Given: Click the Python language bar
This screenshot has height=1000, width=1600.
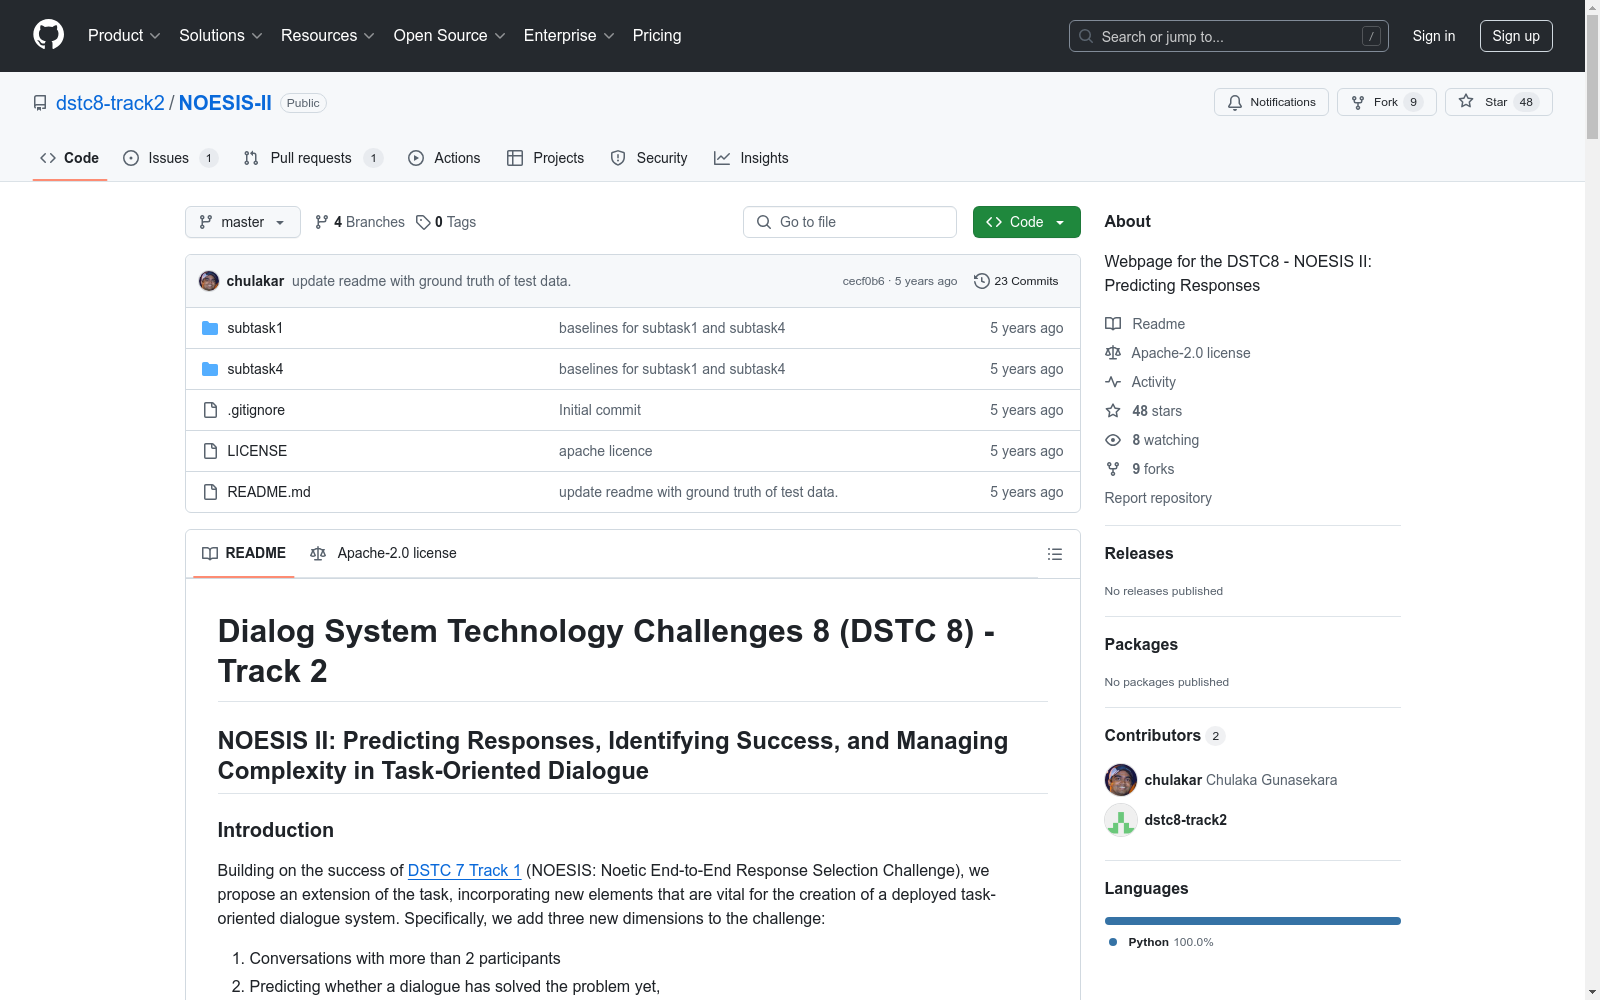Looking at the screenshot, I should 1253,921.
